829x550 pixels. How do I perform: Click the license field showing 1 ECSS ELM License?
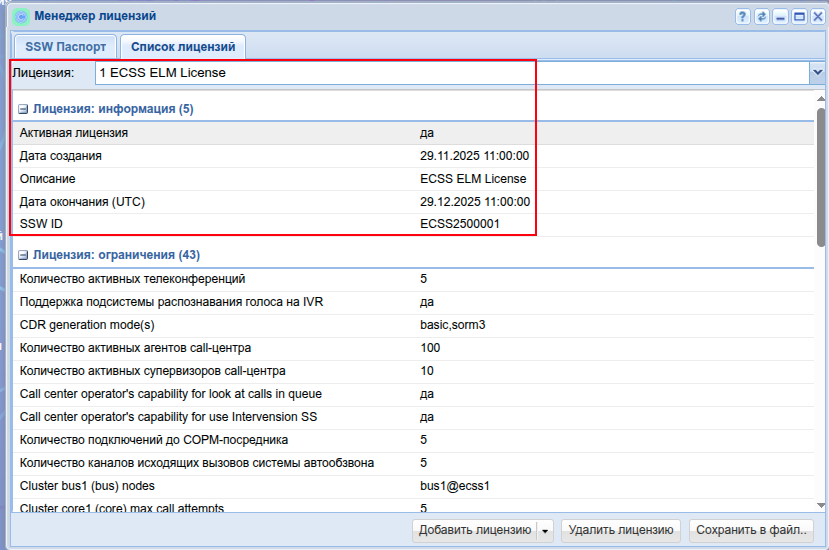453,72
